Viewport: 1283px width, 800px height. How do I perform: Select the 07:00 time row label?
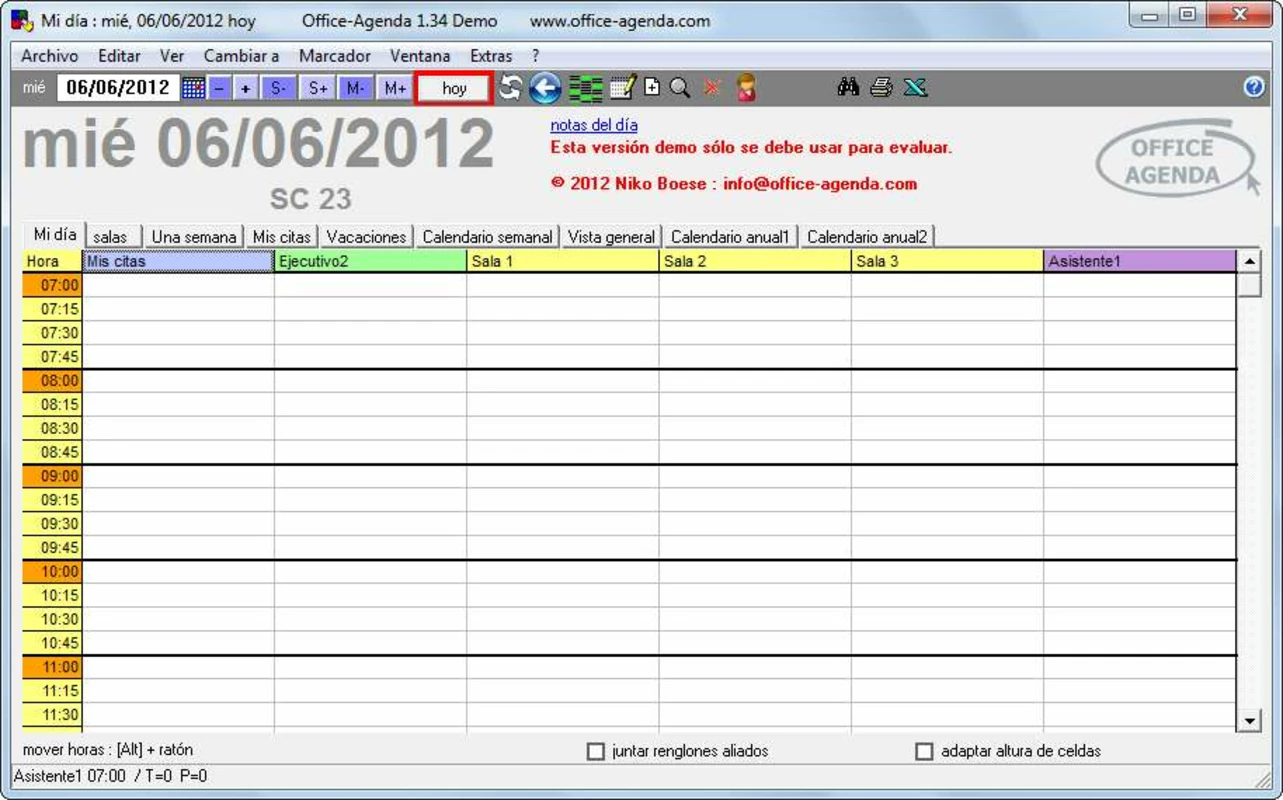click(x=53, y=285)
